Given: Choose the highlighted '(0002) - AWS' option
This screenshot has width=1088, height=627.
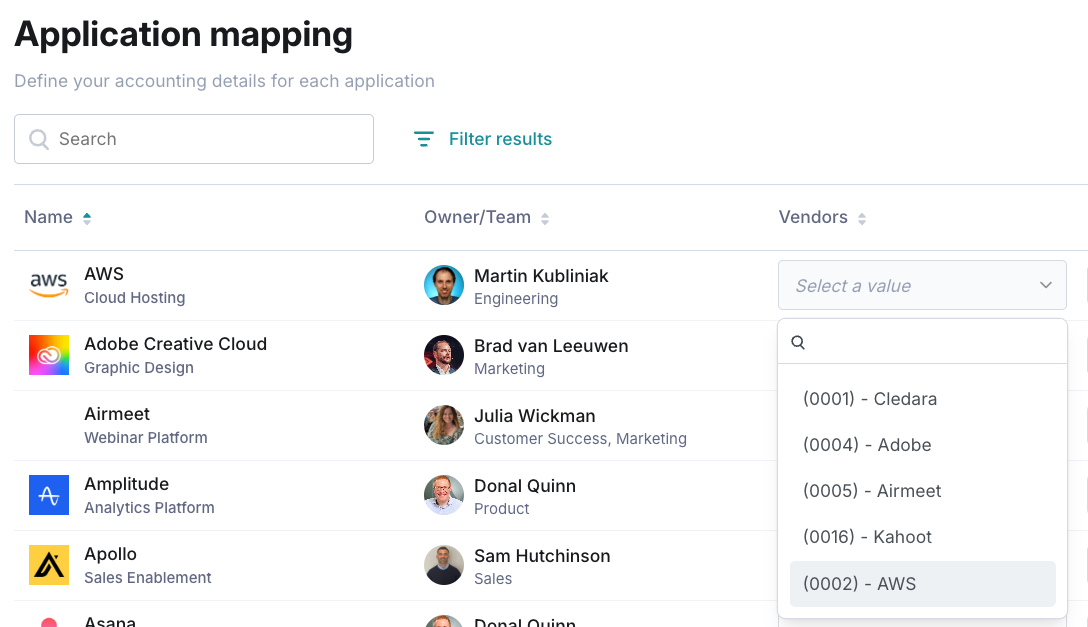Looking at the screenshot, I should coord(859,584).
